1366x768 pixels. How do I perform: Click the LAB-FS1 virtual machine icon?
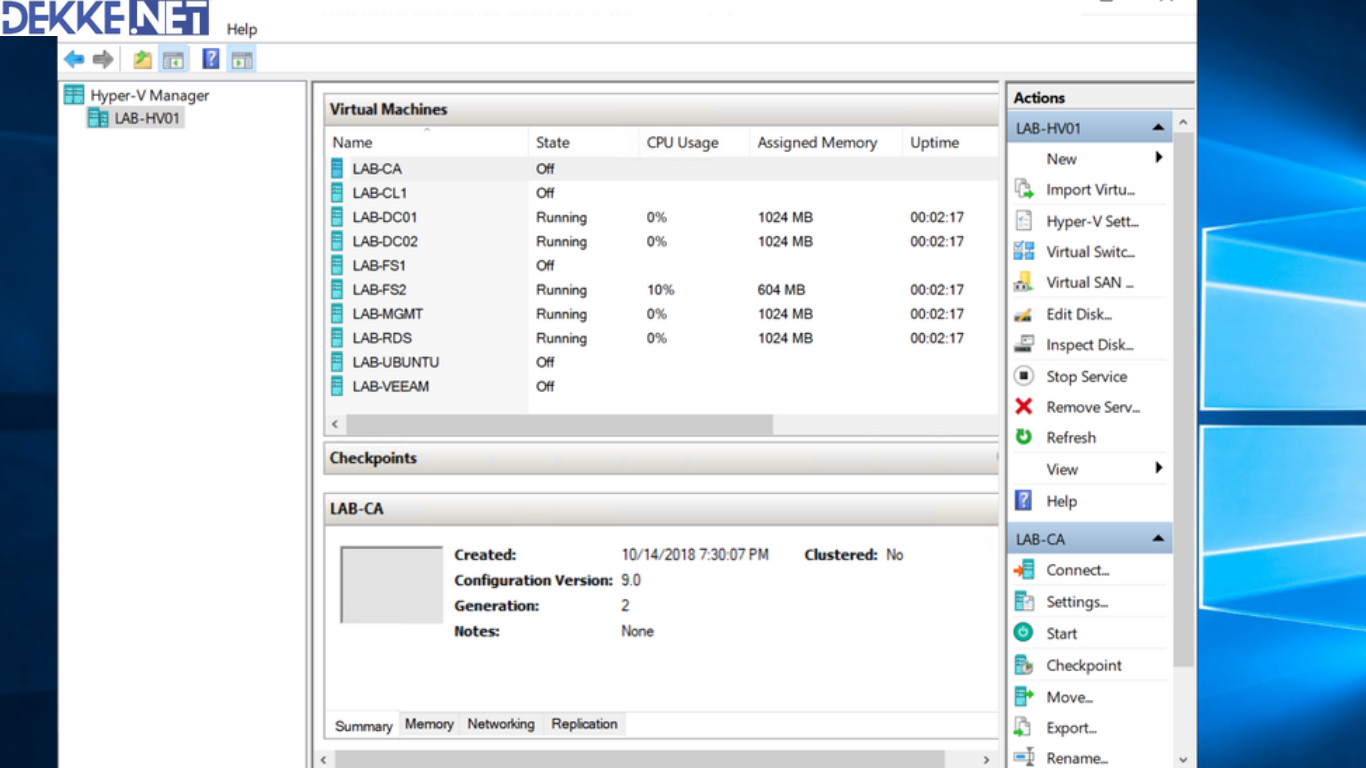click(x=337, y=265)
